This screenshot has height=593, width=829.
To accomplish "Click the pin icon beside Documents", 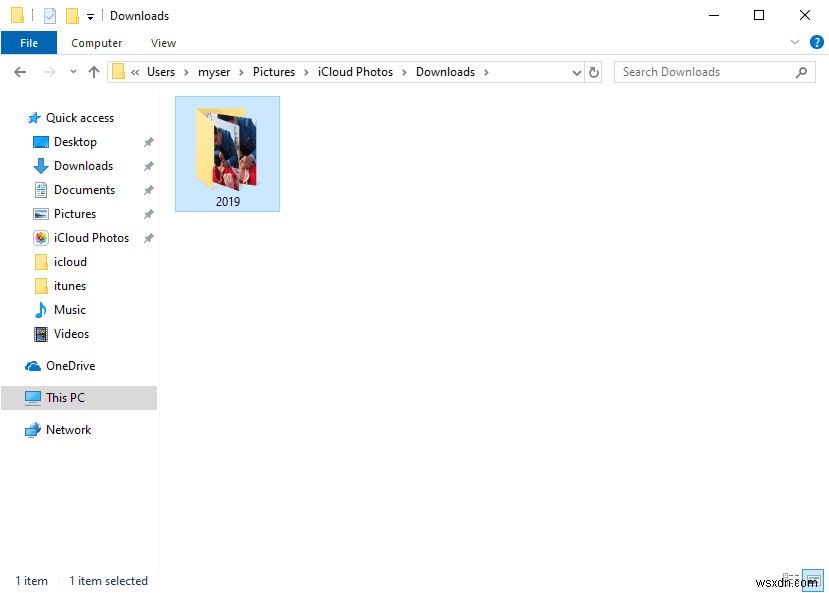I will [149, 190].
